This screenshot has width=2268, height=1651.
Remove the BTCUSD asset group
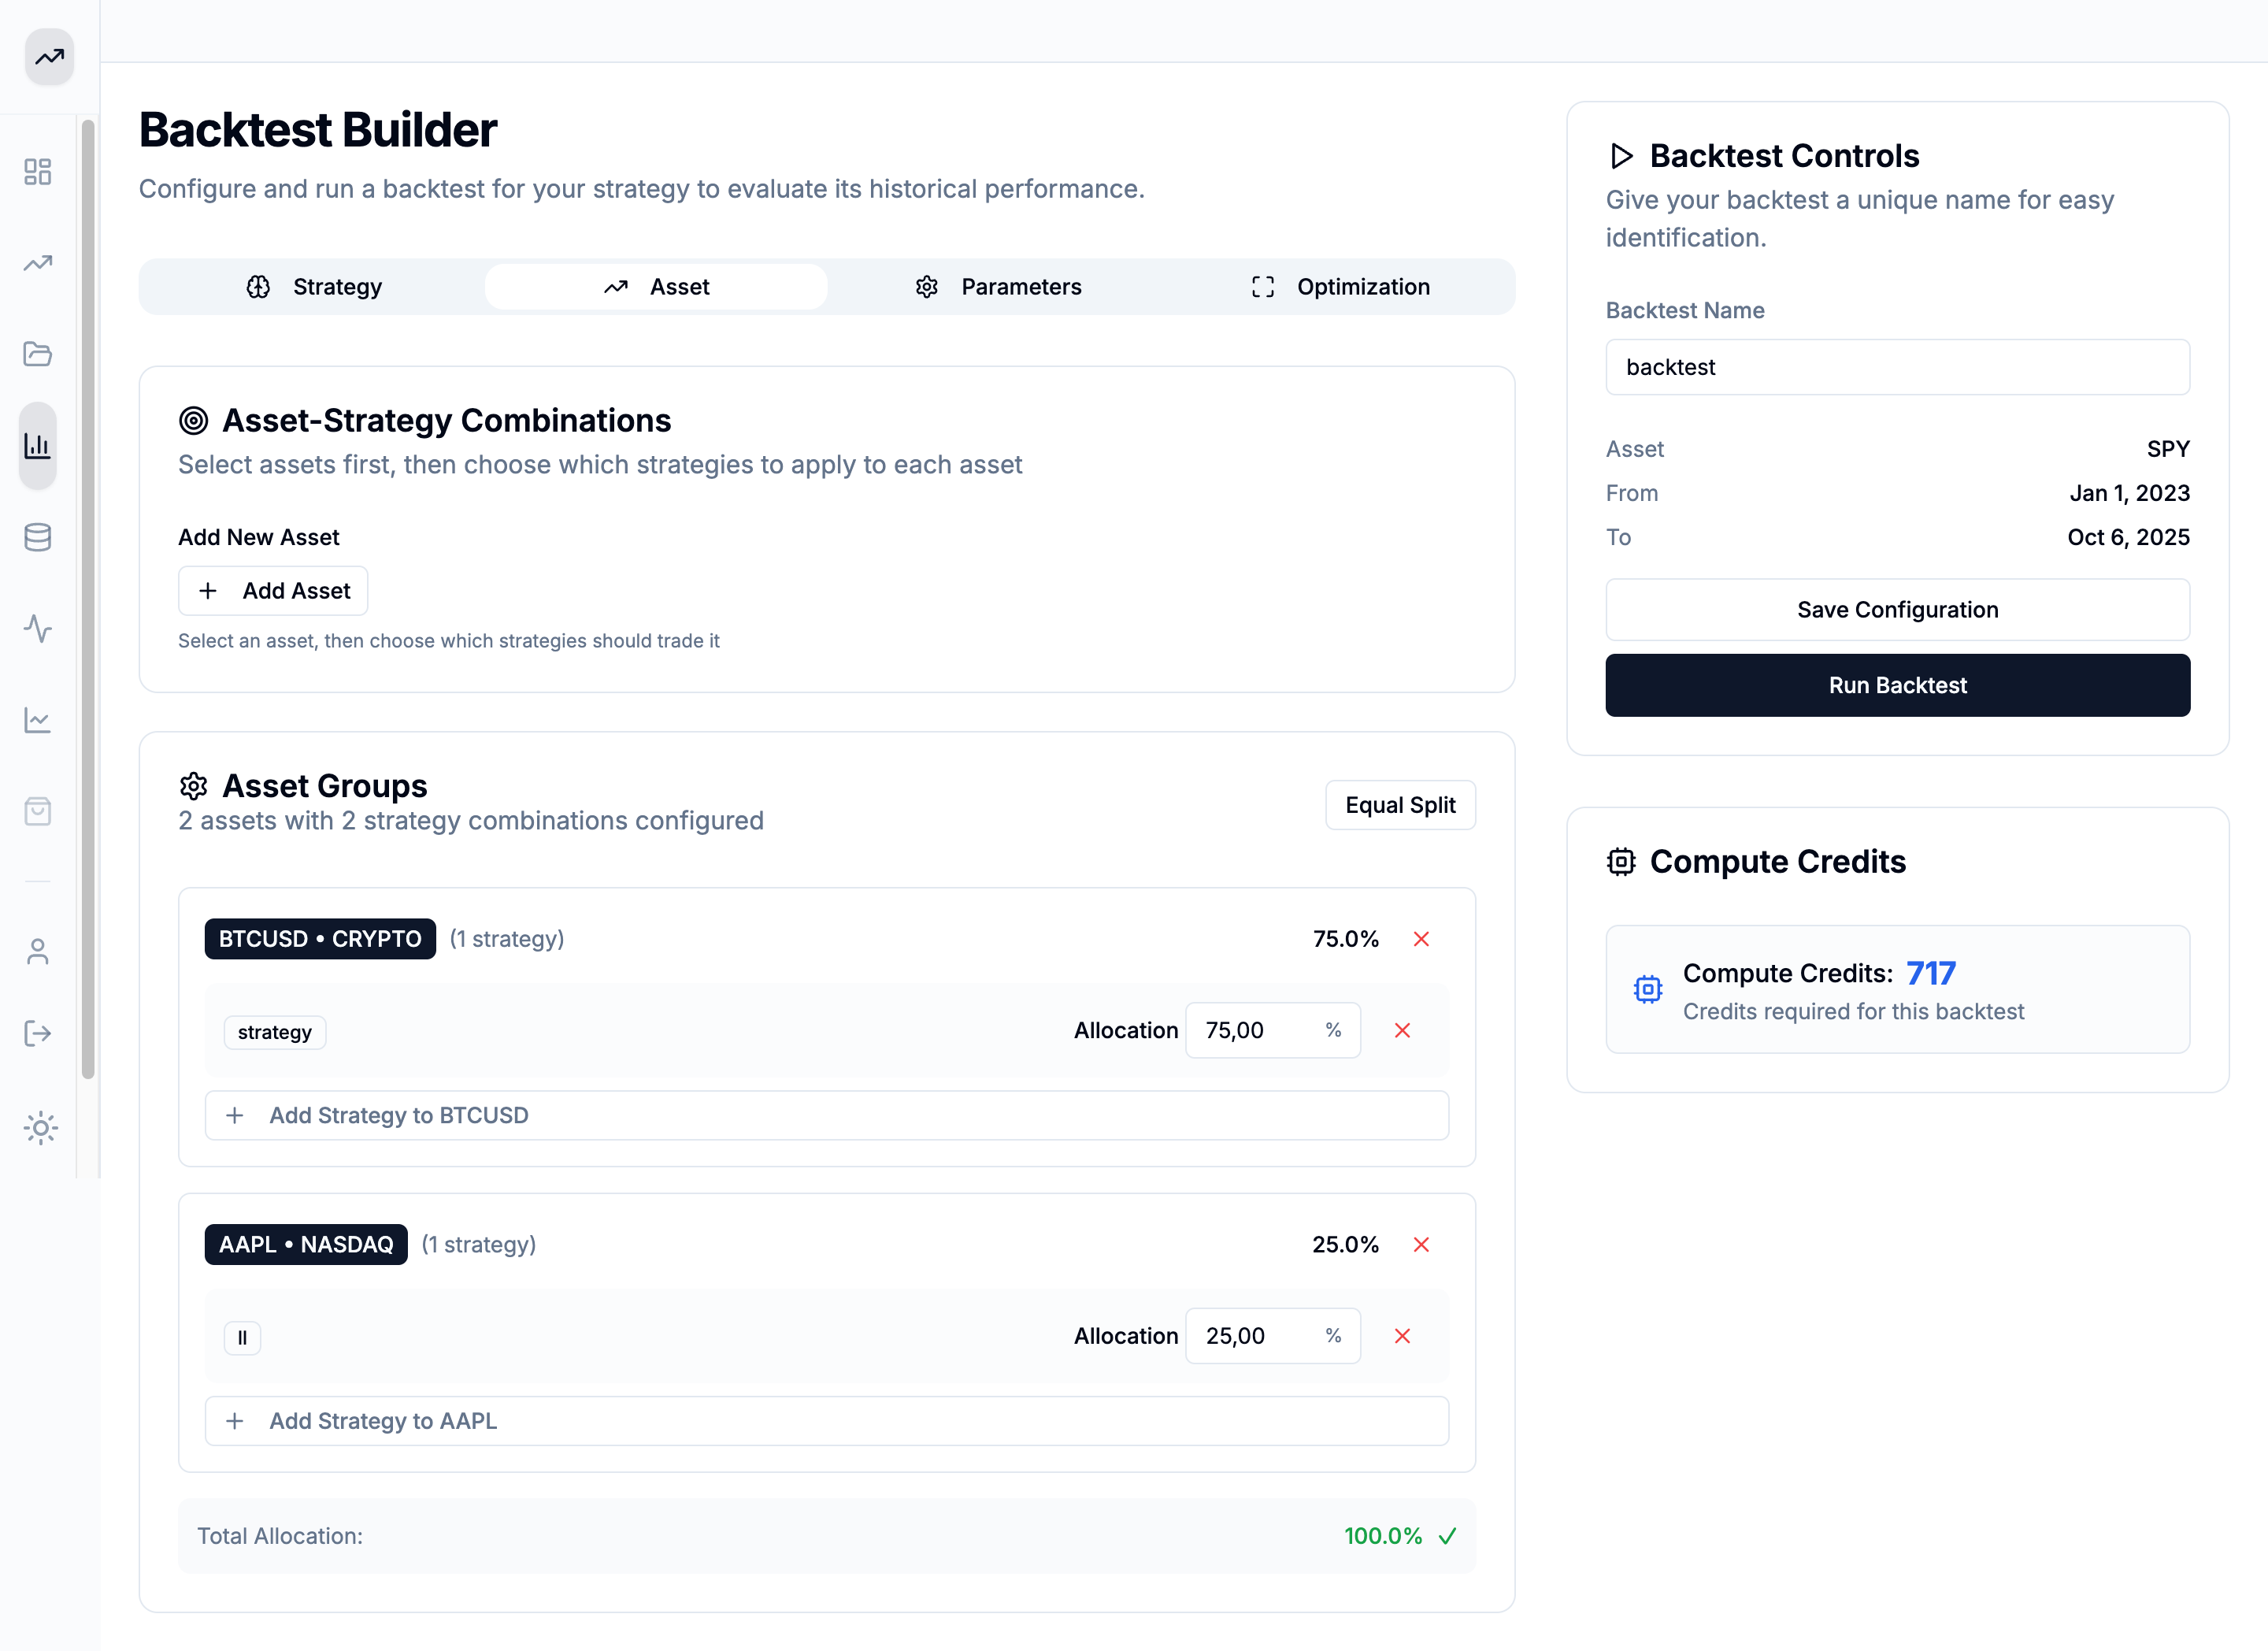[x=1421, y=939]
